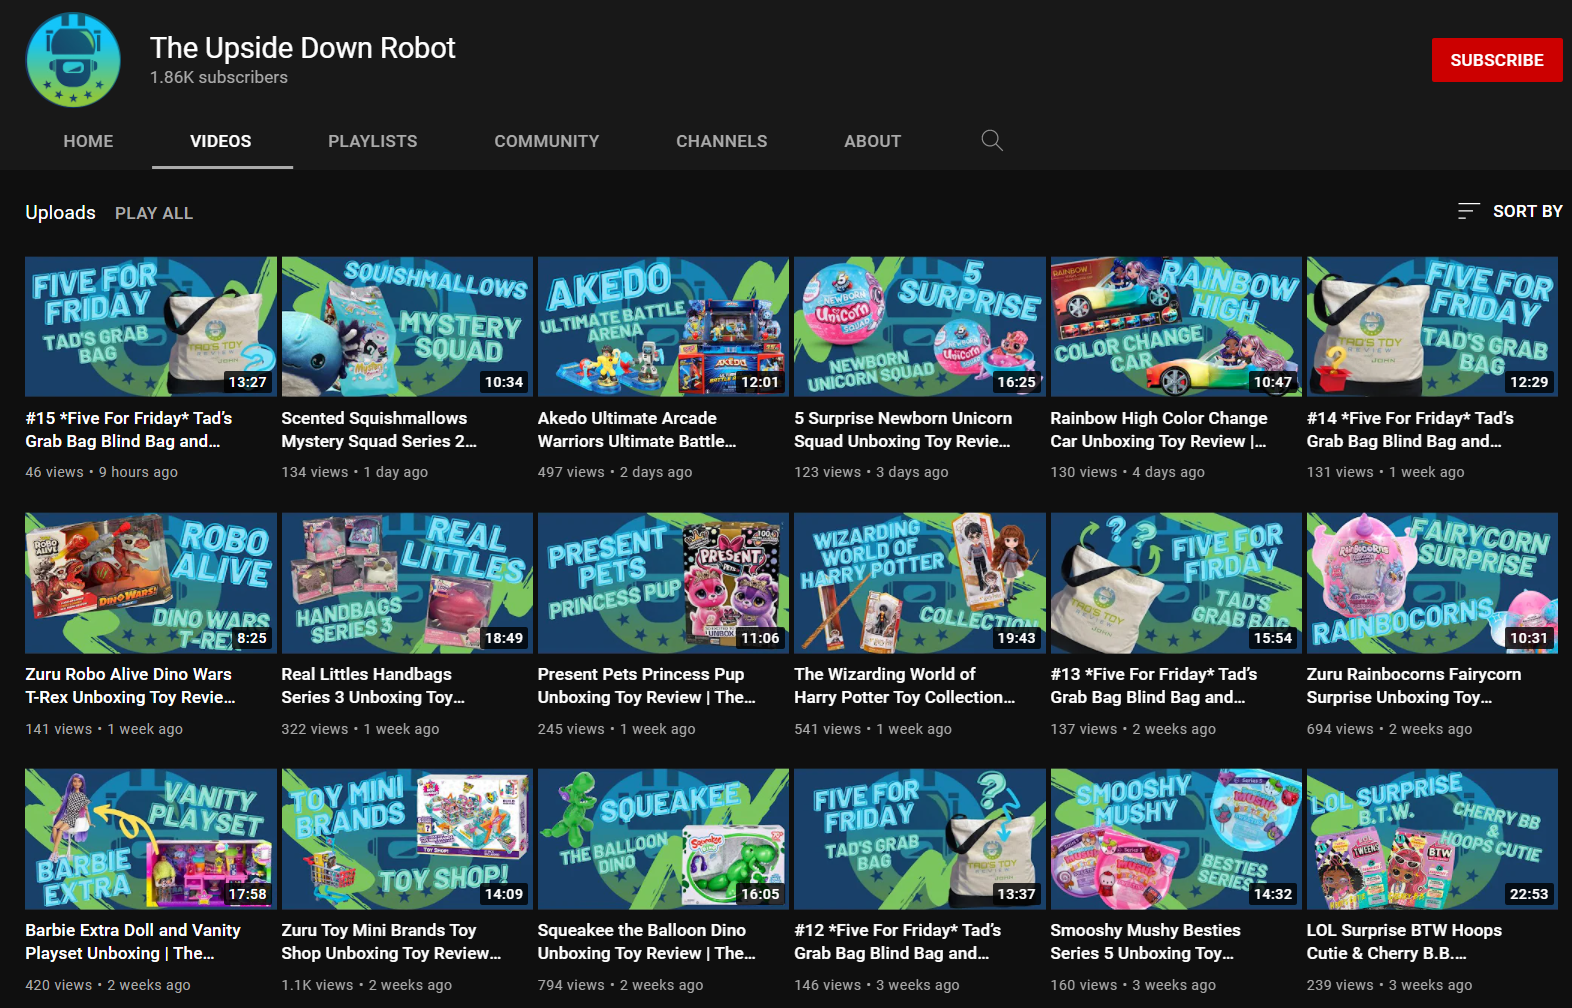This screenshot has height=1008, width=1572.
Task: Click title 'LOL Surprise BTW Hoops Cutie & Cherry'
Action: 1404,941
